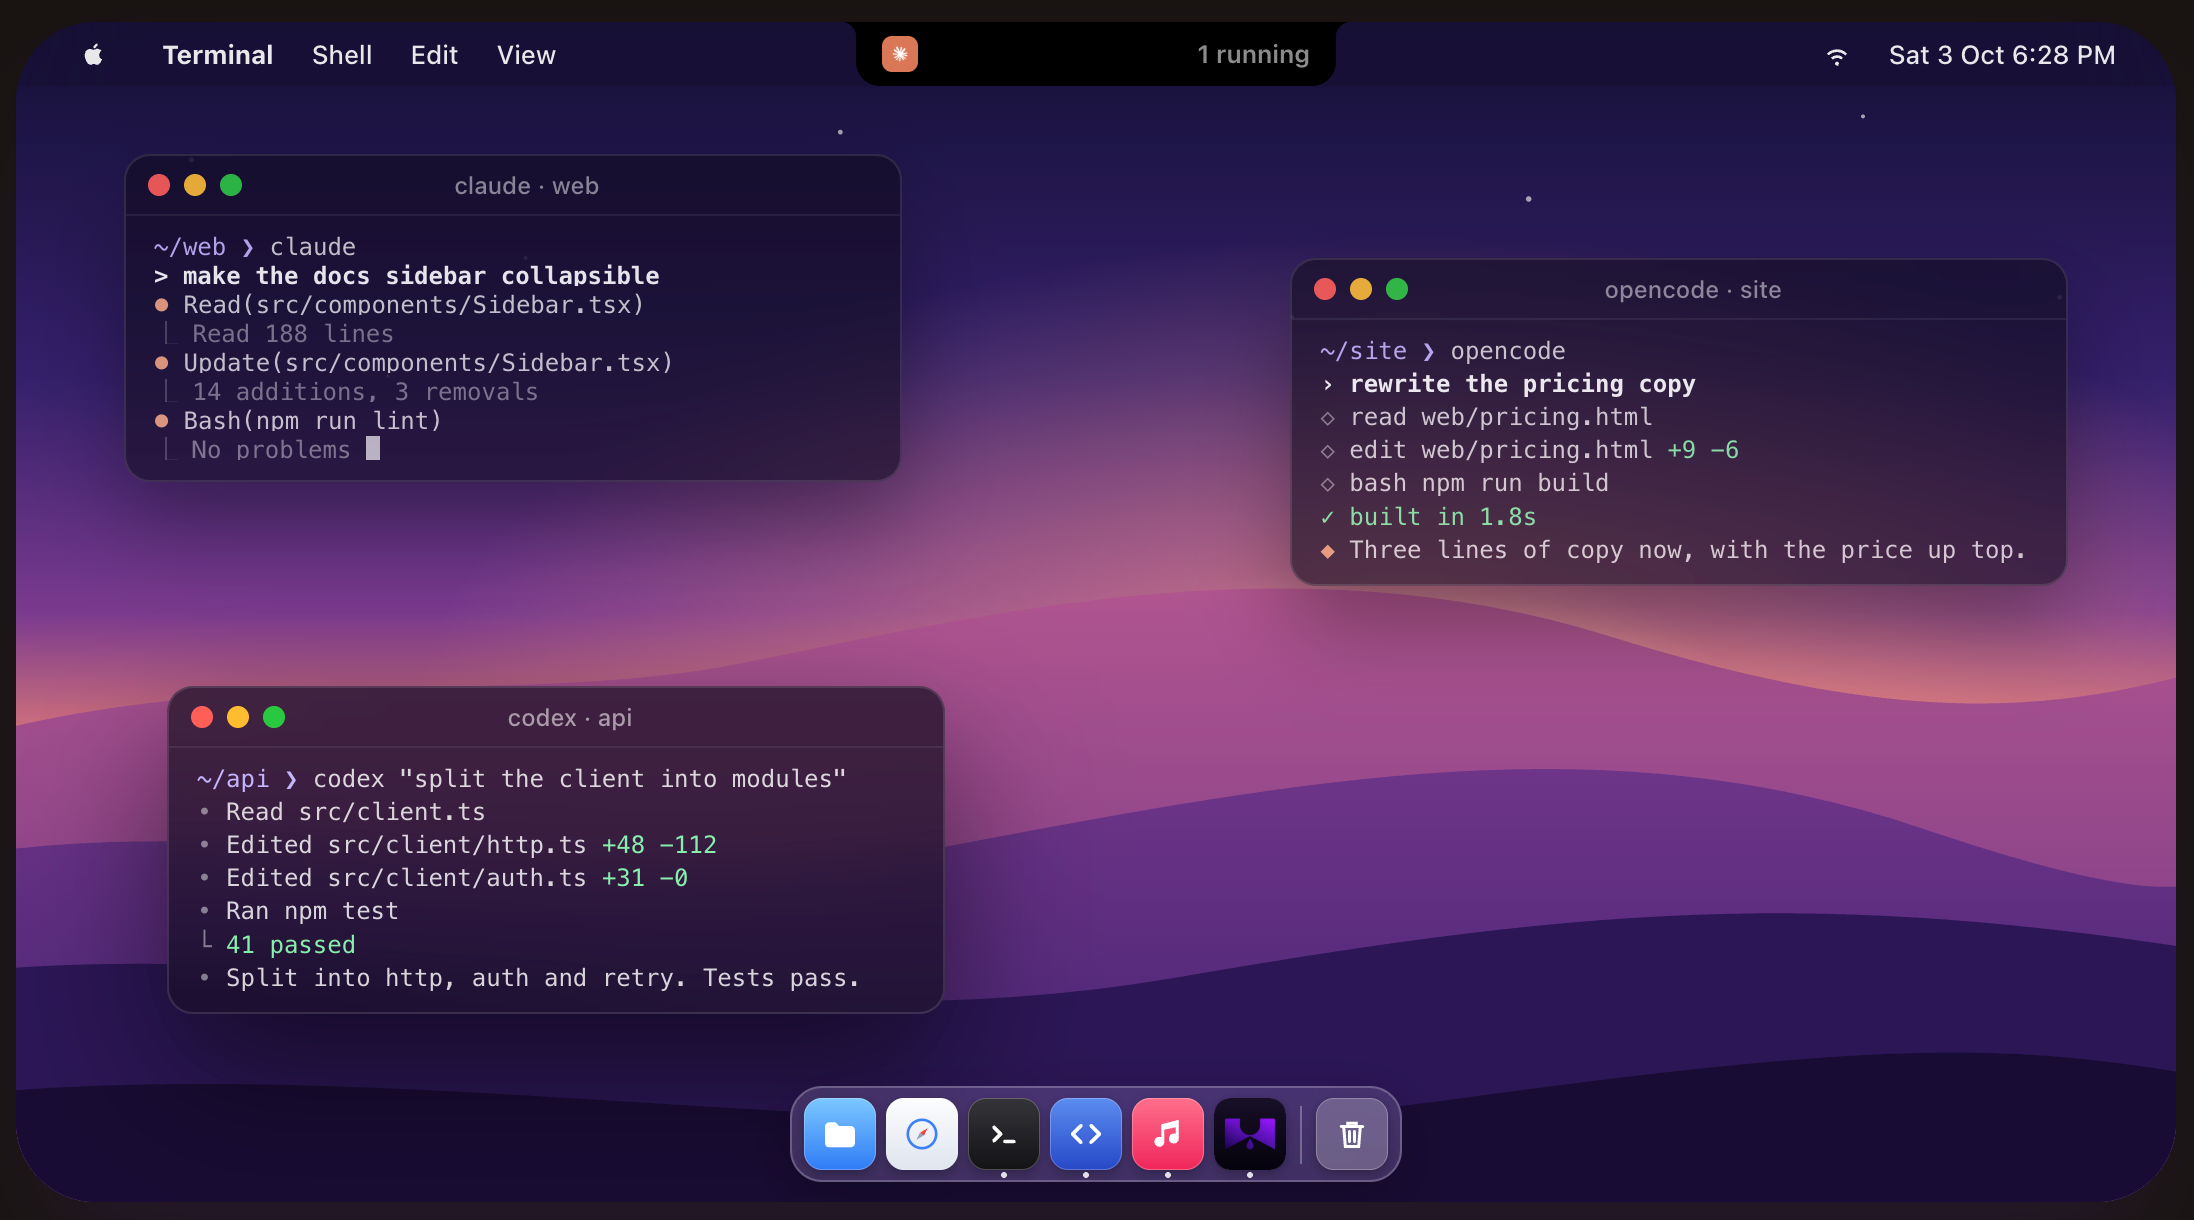Click the "1 running" status in notch

(1253, 54)
